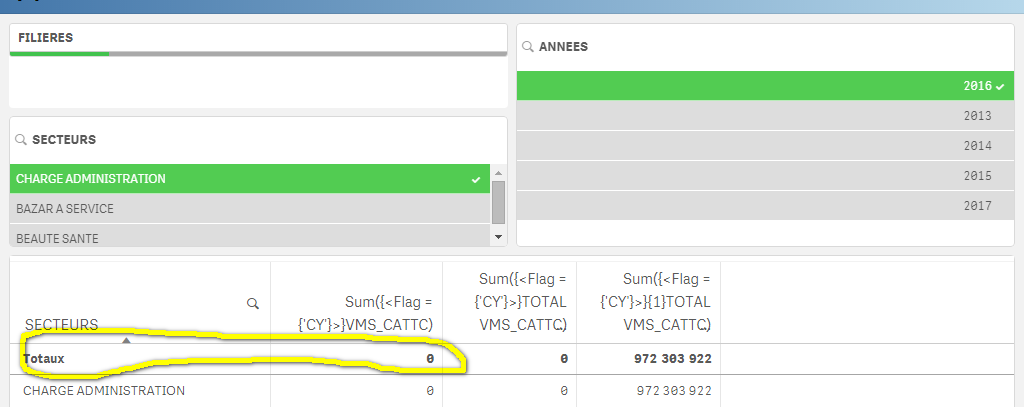Click the sort arrow under SECTEURS header

(x=127, y=340)
